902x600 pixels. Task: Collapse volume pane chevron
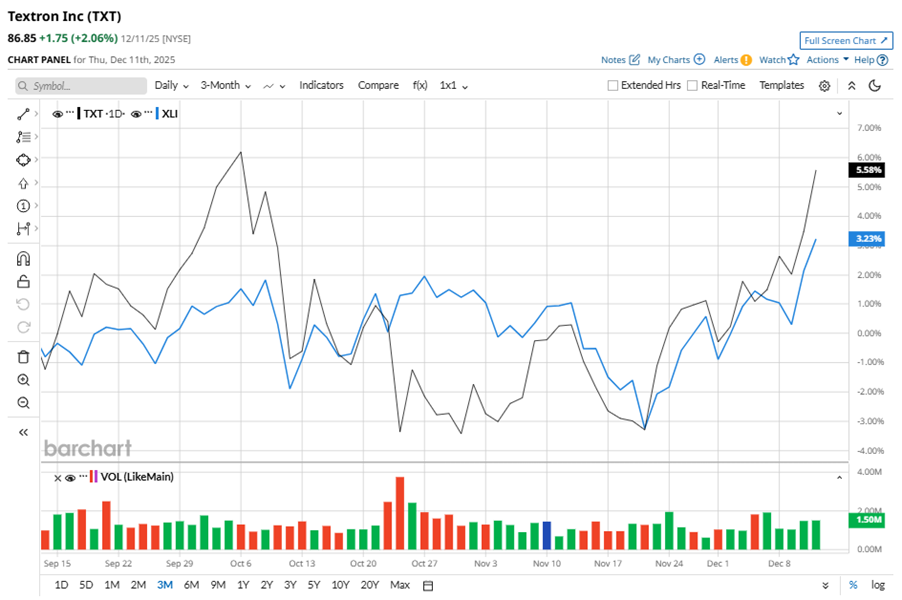click(x=839, y=477)
